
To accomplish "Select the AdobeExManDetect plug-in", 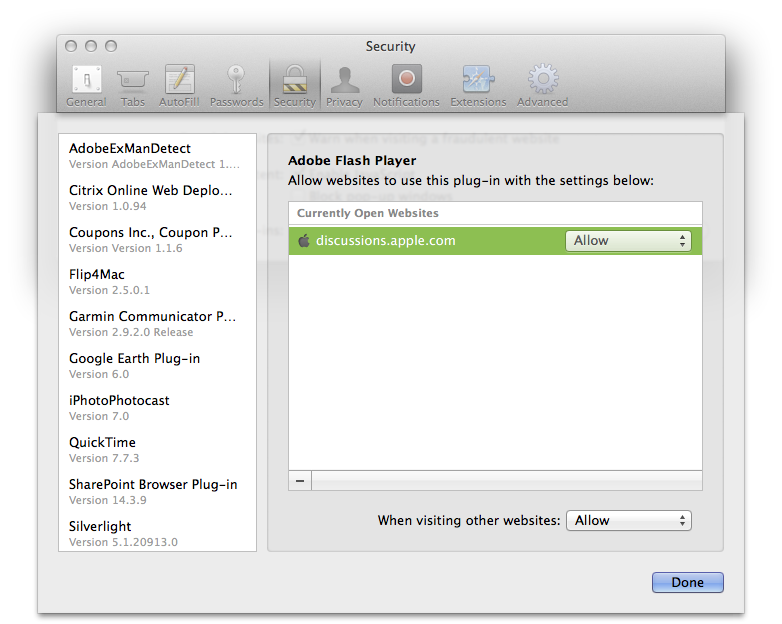I will pos(158,156).
